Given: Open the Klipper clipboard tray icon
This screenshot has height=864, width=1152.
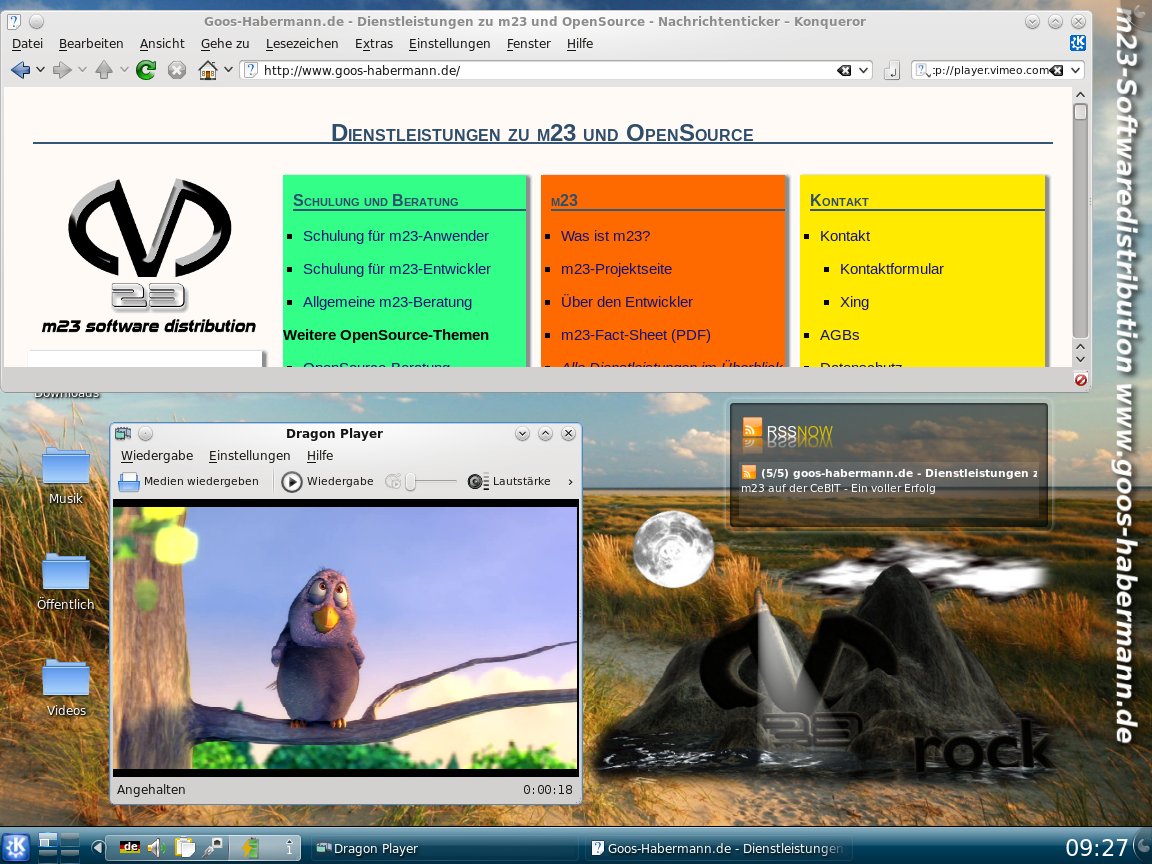Looking at the screenshot, I should point(184,848).
